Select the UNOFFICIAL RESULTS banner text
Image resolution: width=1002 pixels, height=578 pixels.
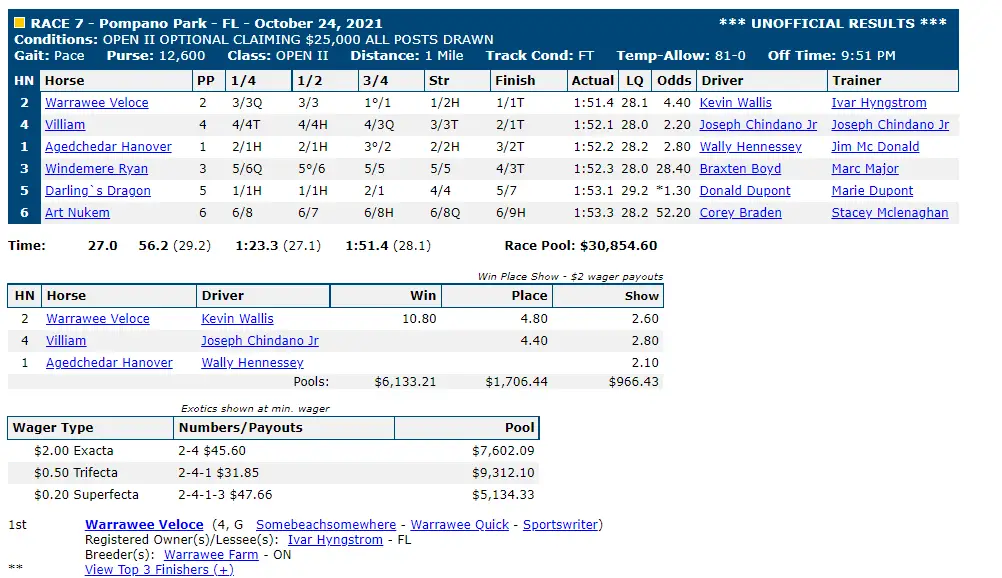(833, 23)
